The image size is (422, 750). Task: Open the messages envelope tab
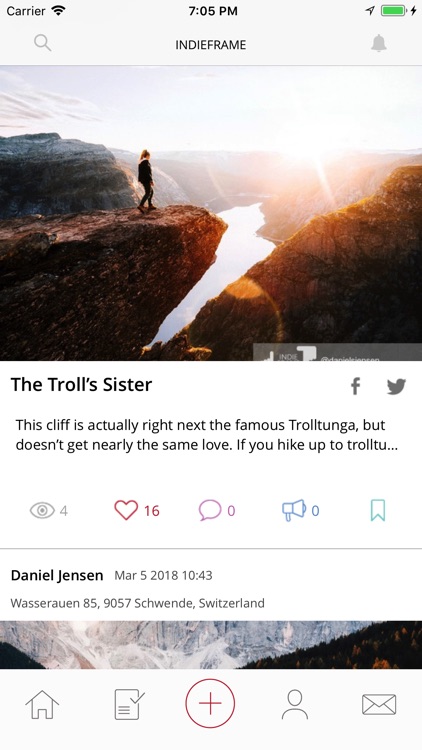point(379,704)
